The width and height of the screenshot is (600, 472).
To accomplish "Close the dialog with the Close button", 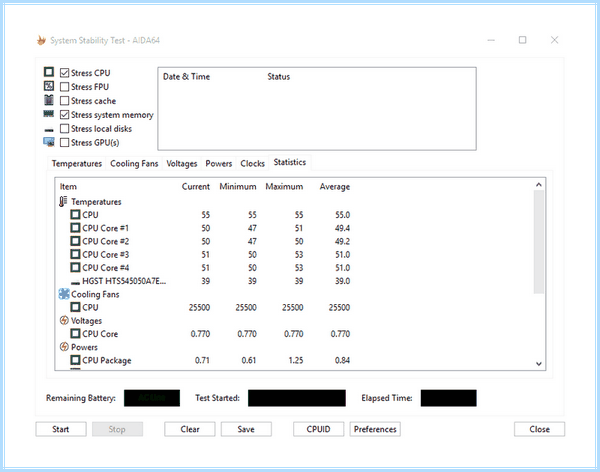I will click(539, 429).
